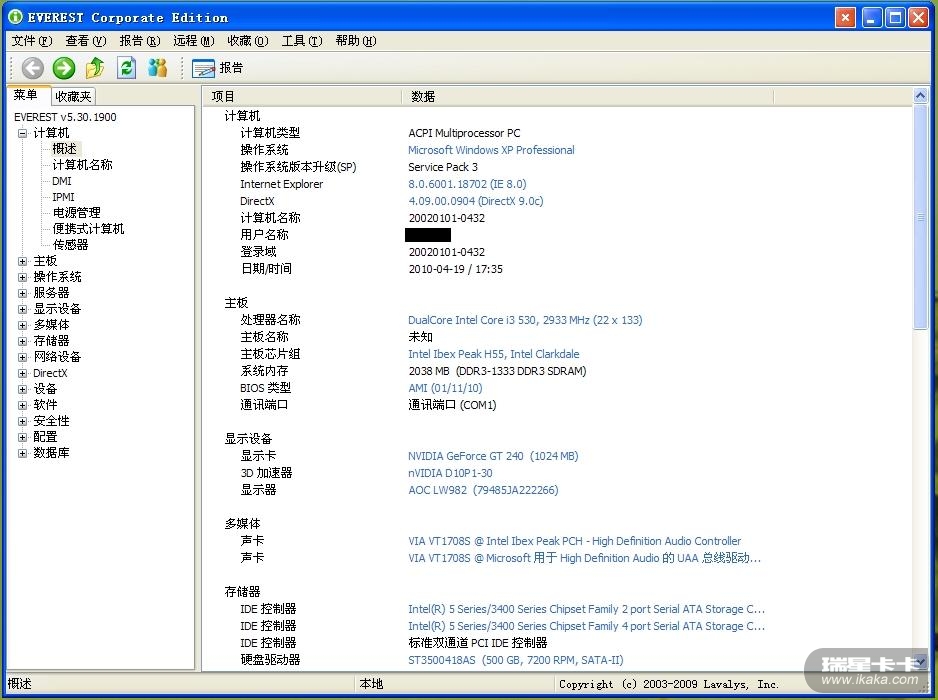Select 概述 in the tree

point(65,148)
